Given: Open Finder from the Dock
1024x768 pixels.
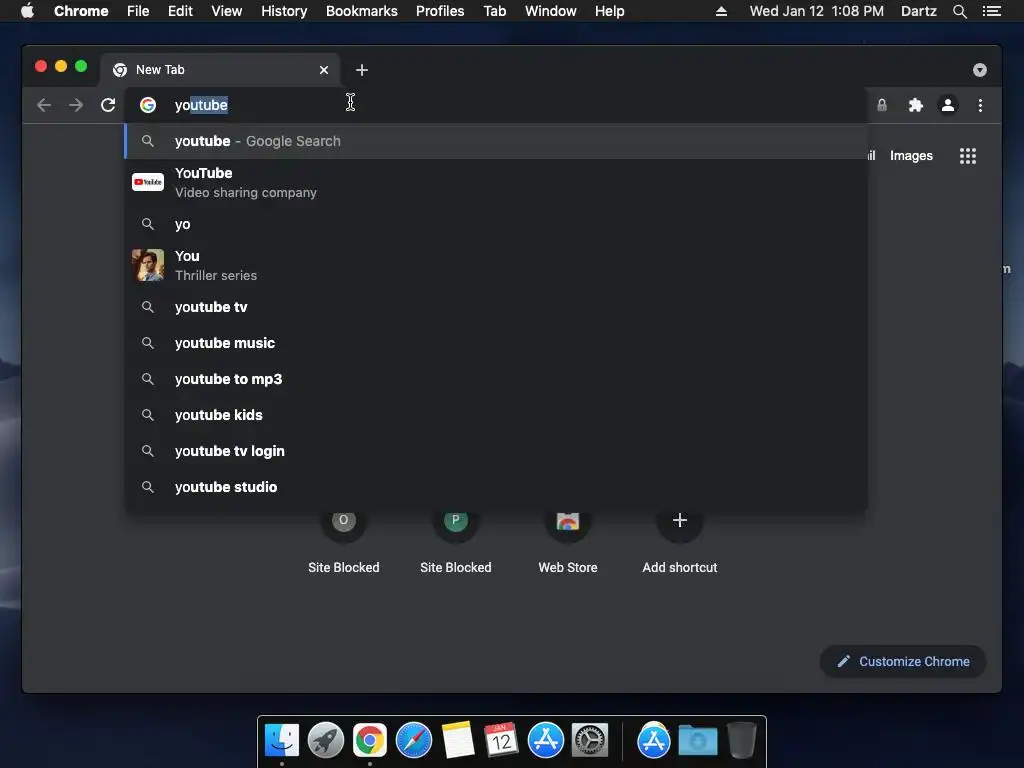Looking at the screenshot, I should click(x=282, y=741).
